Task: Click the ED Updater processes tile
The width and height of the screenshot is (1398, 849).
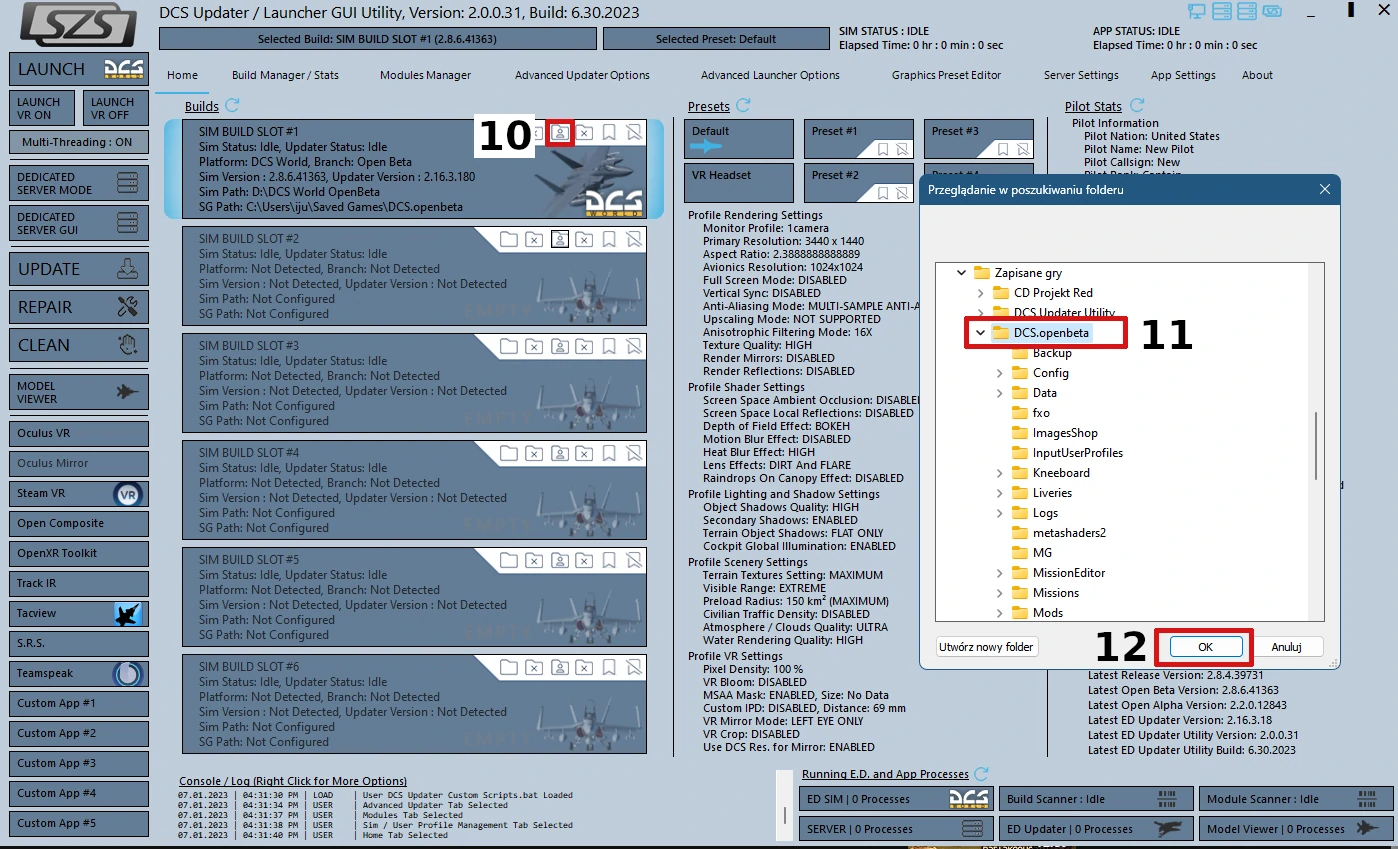Action: (x=1095, y=829)
